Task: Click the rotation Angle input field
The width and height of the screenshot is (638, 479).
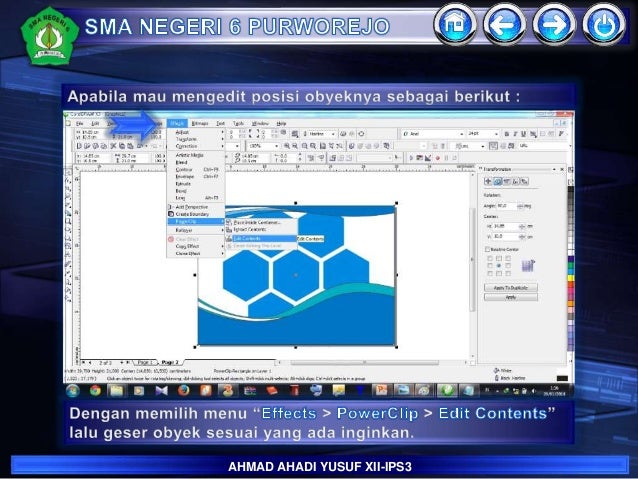Action: pyautogui.click(x=507, y=206)
